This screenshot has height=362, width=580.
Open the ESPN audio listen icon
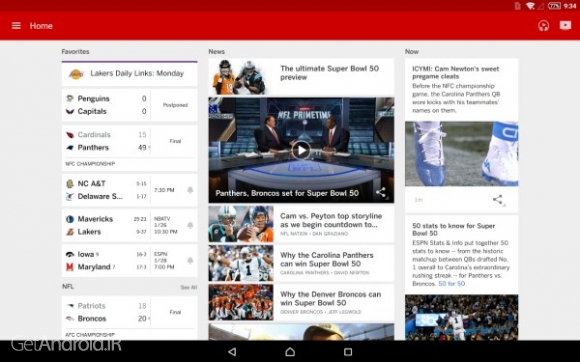click(543, 26)
